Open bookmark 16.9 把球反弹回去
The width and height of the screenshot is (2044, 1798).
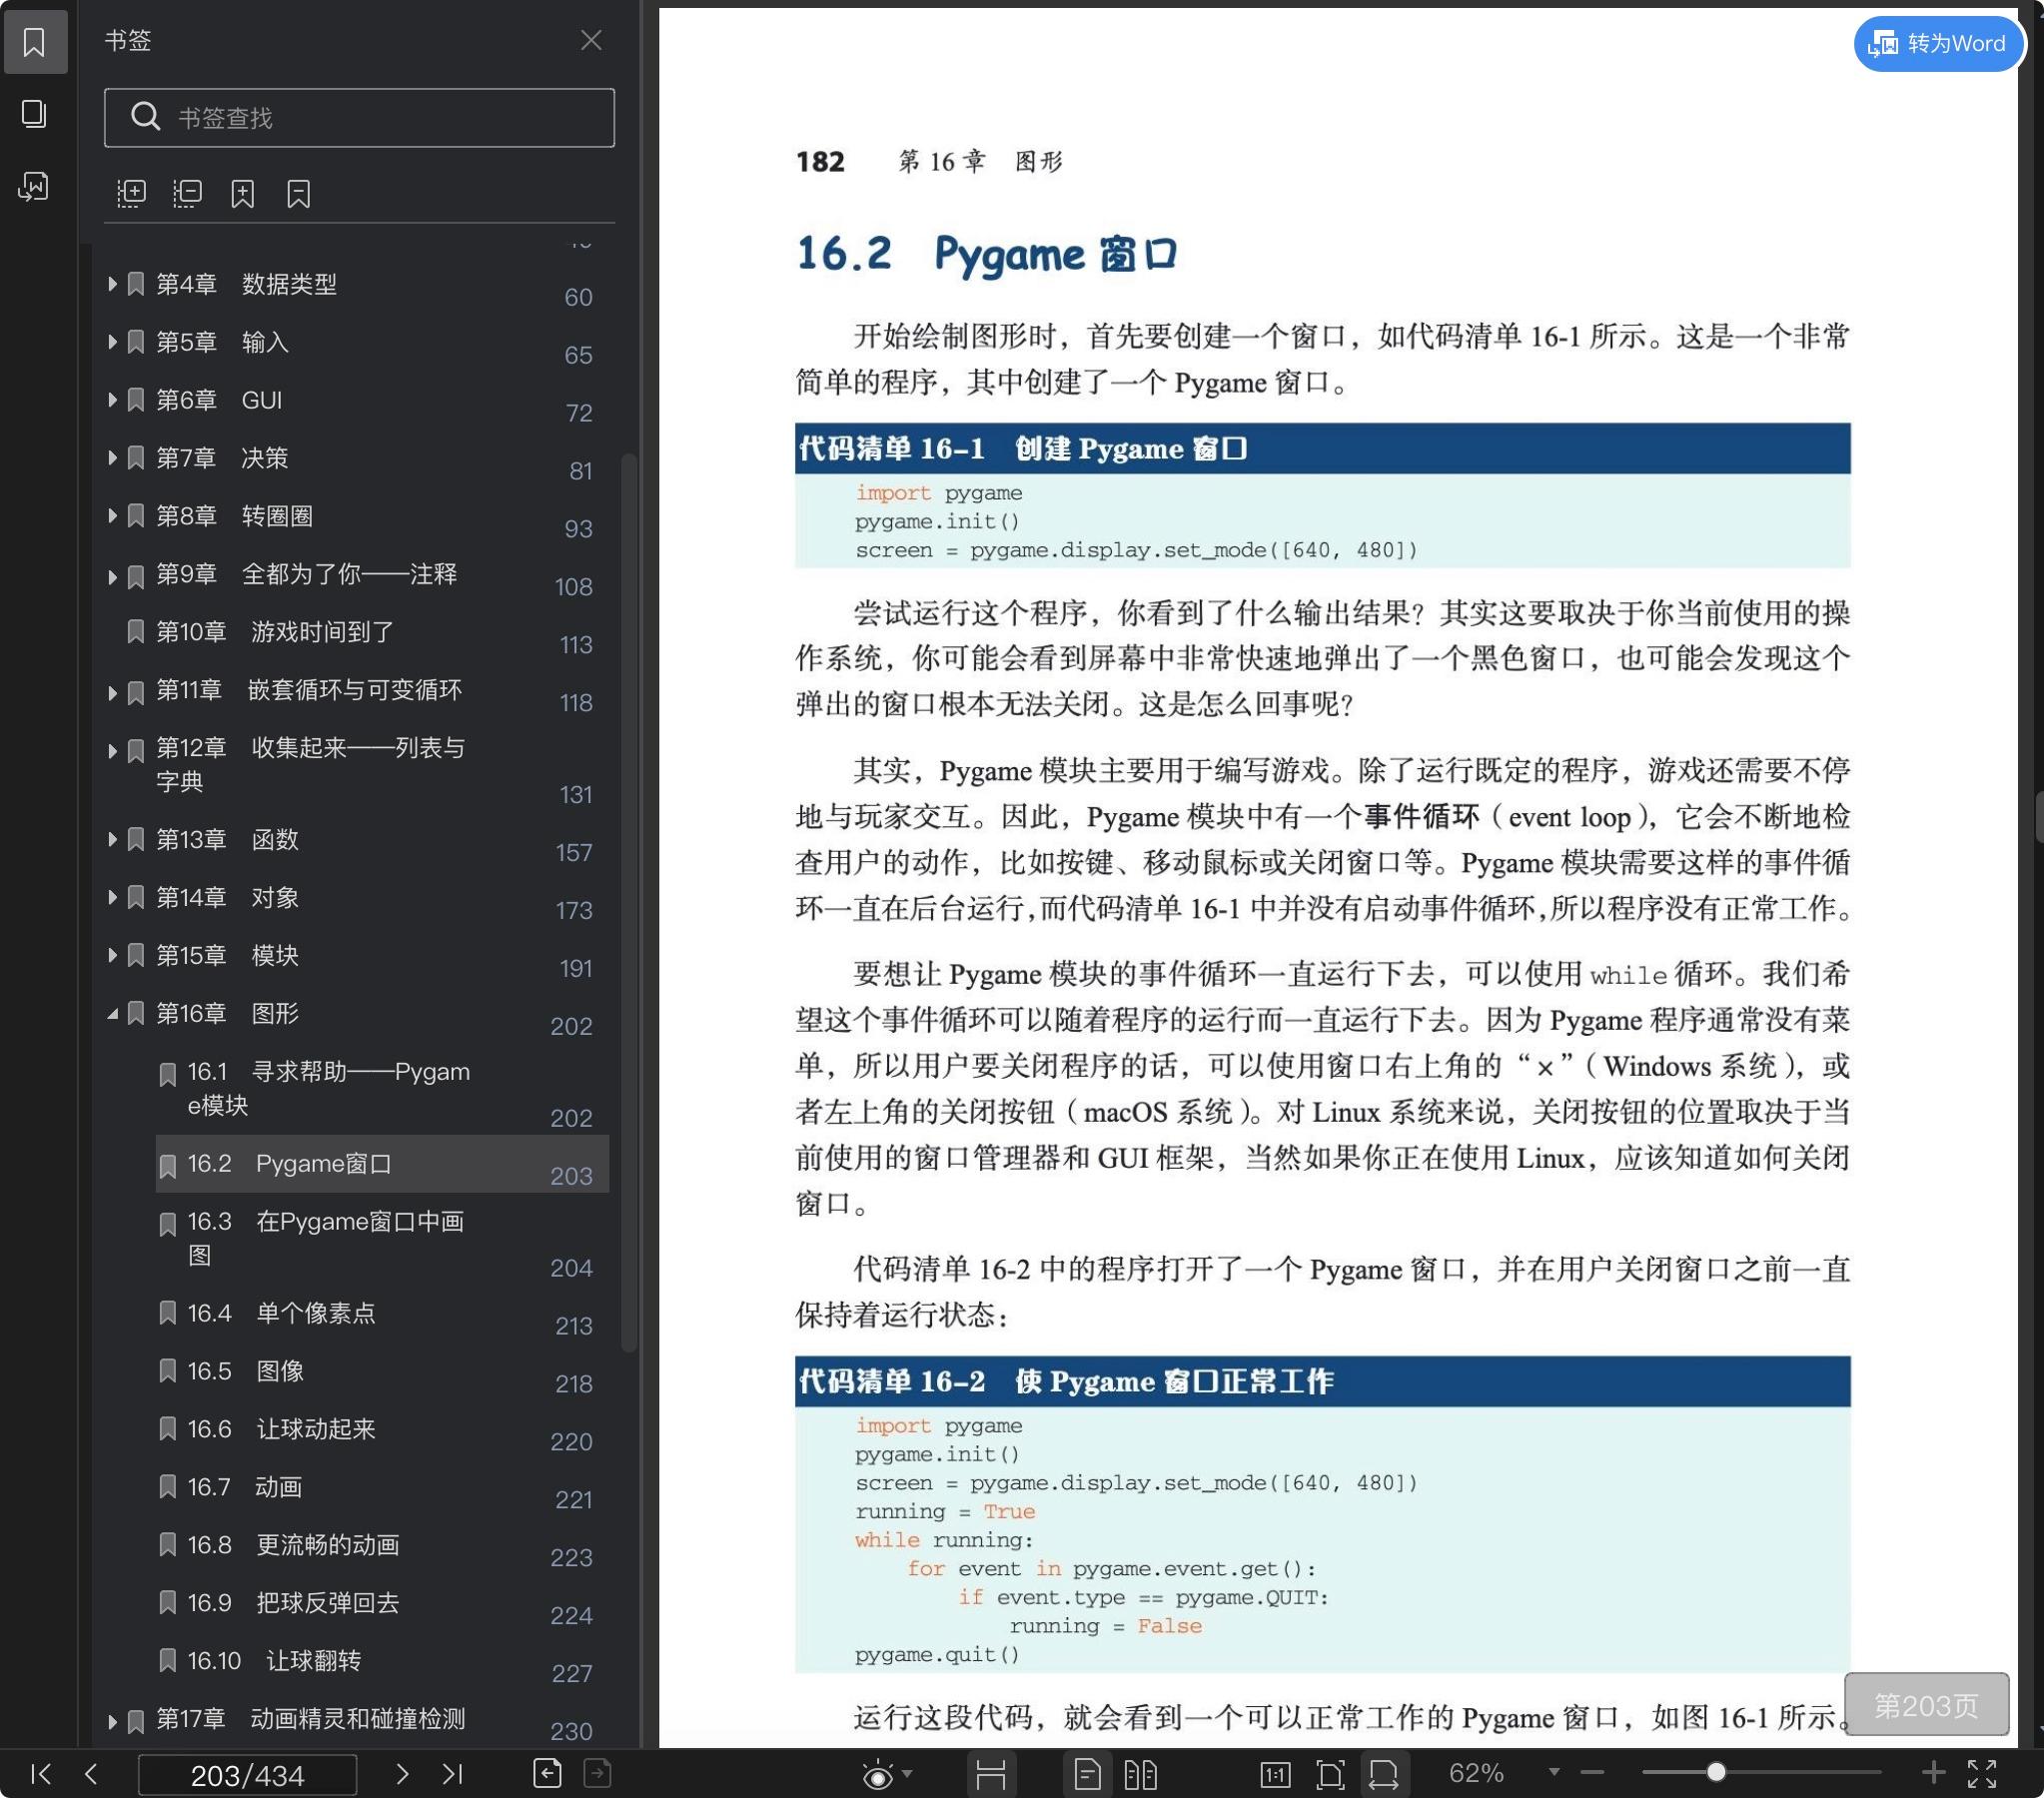point(293,1604)
